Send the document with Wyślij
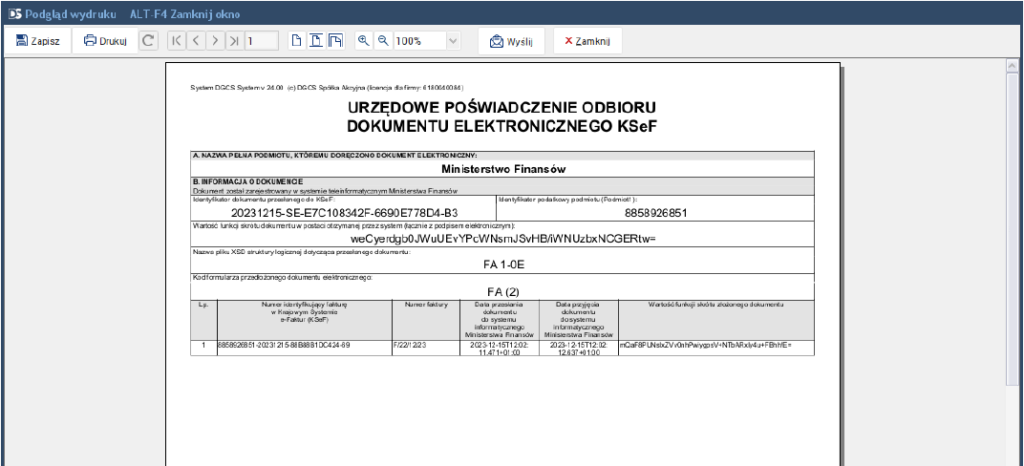 click(511, 41)
